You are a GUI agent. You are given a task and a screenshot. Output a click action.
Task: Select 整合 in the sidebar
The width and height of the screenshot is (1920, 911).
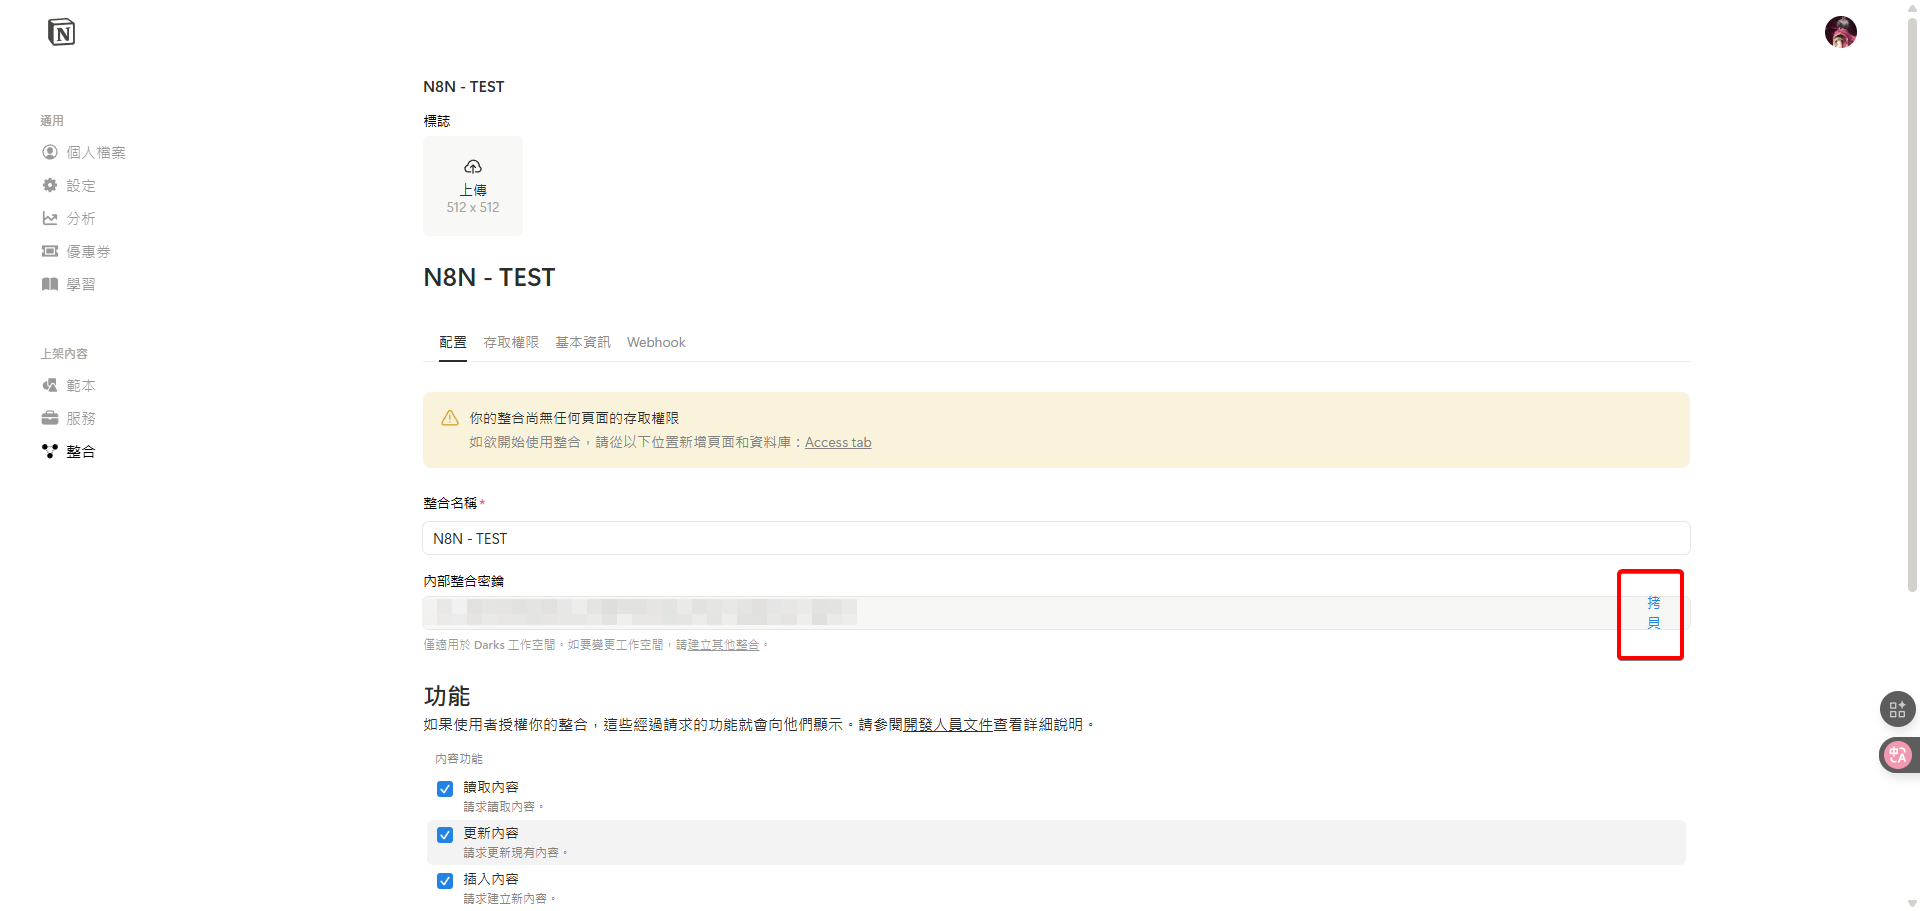click(81, 451)
